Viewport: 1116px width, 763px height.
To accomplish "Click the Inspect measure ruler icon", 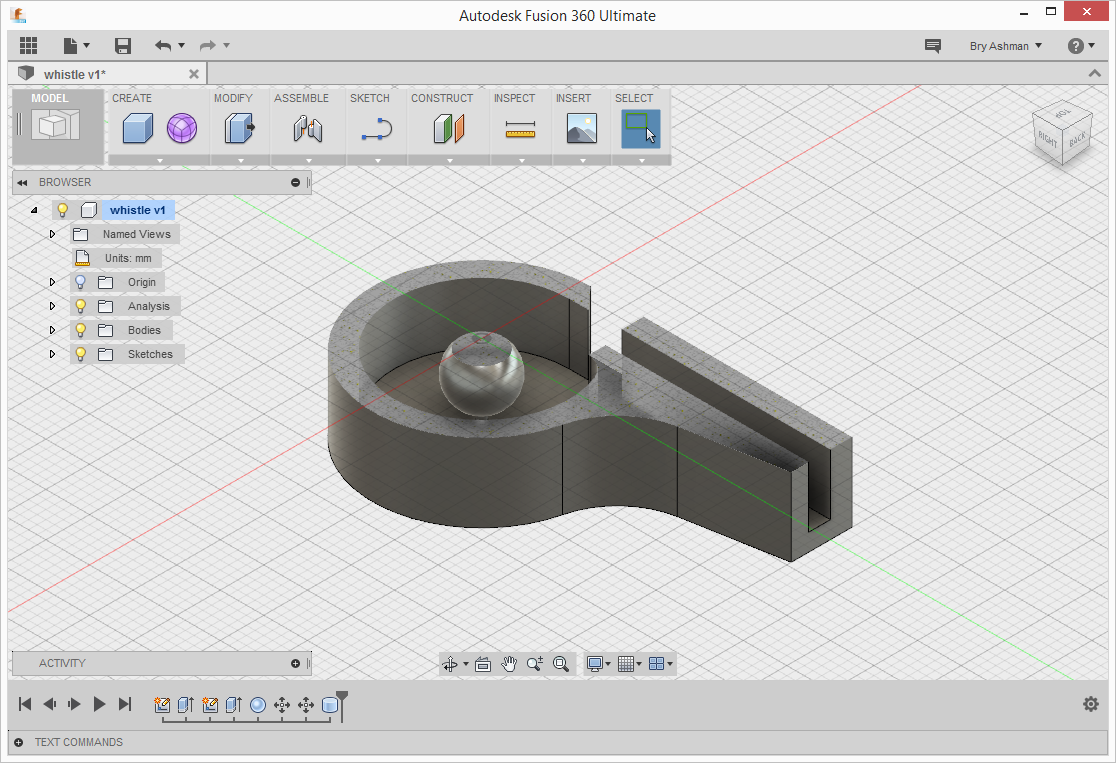I will click(x=520, y=129).
